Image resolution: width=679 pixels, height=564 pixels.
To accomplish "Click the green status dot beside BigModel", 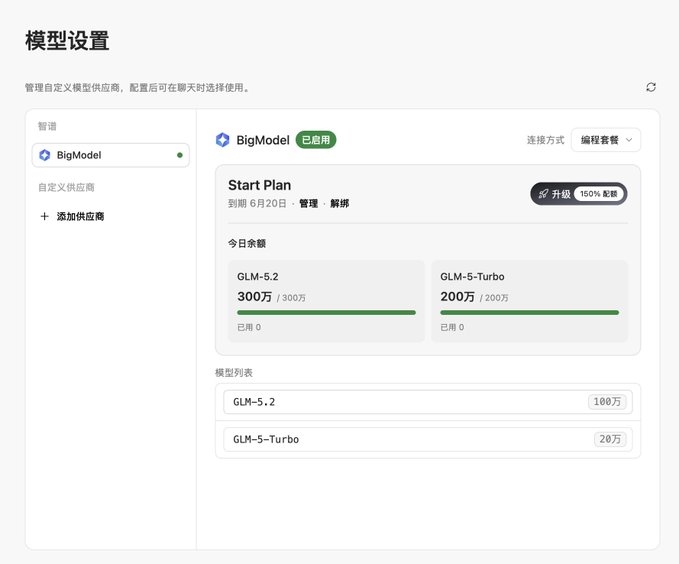I will tap(180, 155).
